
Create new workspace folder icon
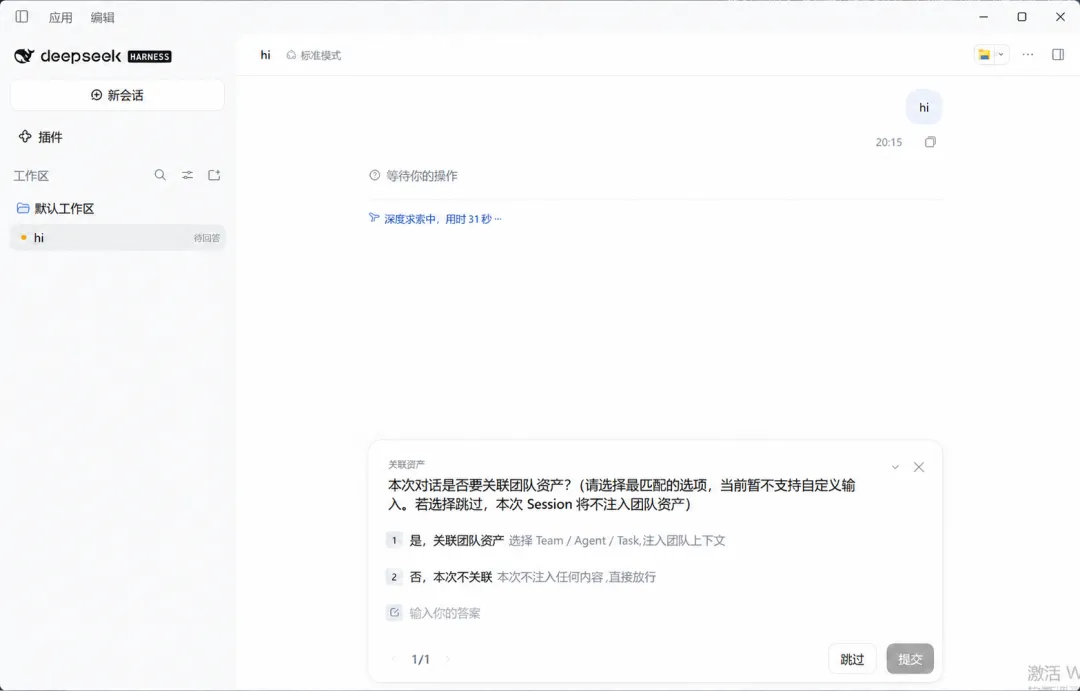click(x=214, y=175)
